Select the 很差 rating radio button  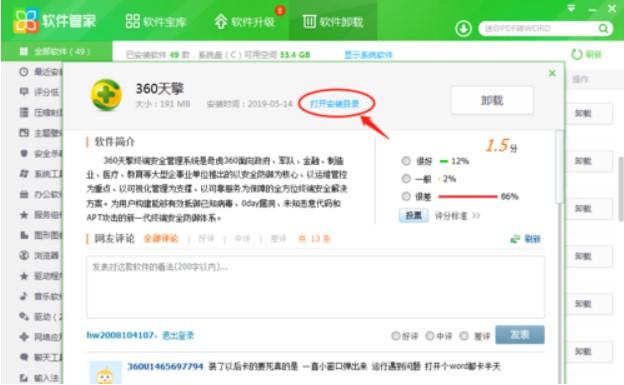point(406,196)
